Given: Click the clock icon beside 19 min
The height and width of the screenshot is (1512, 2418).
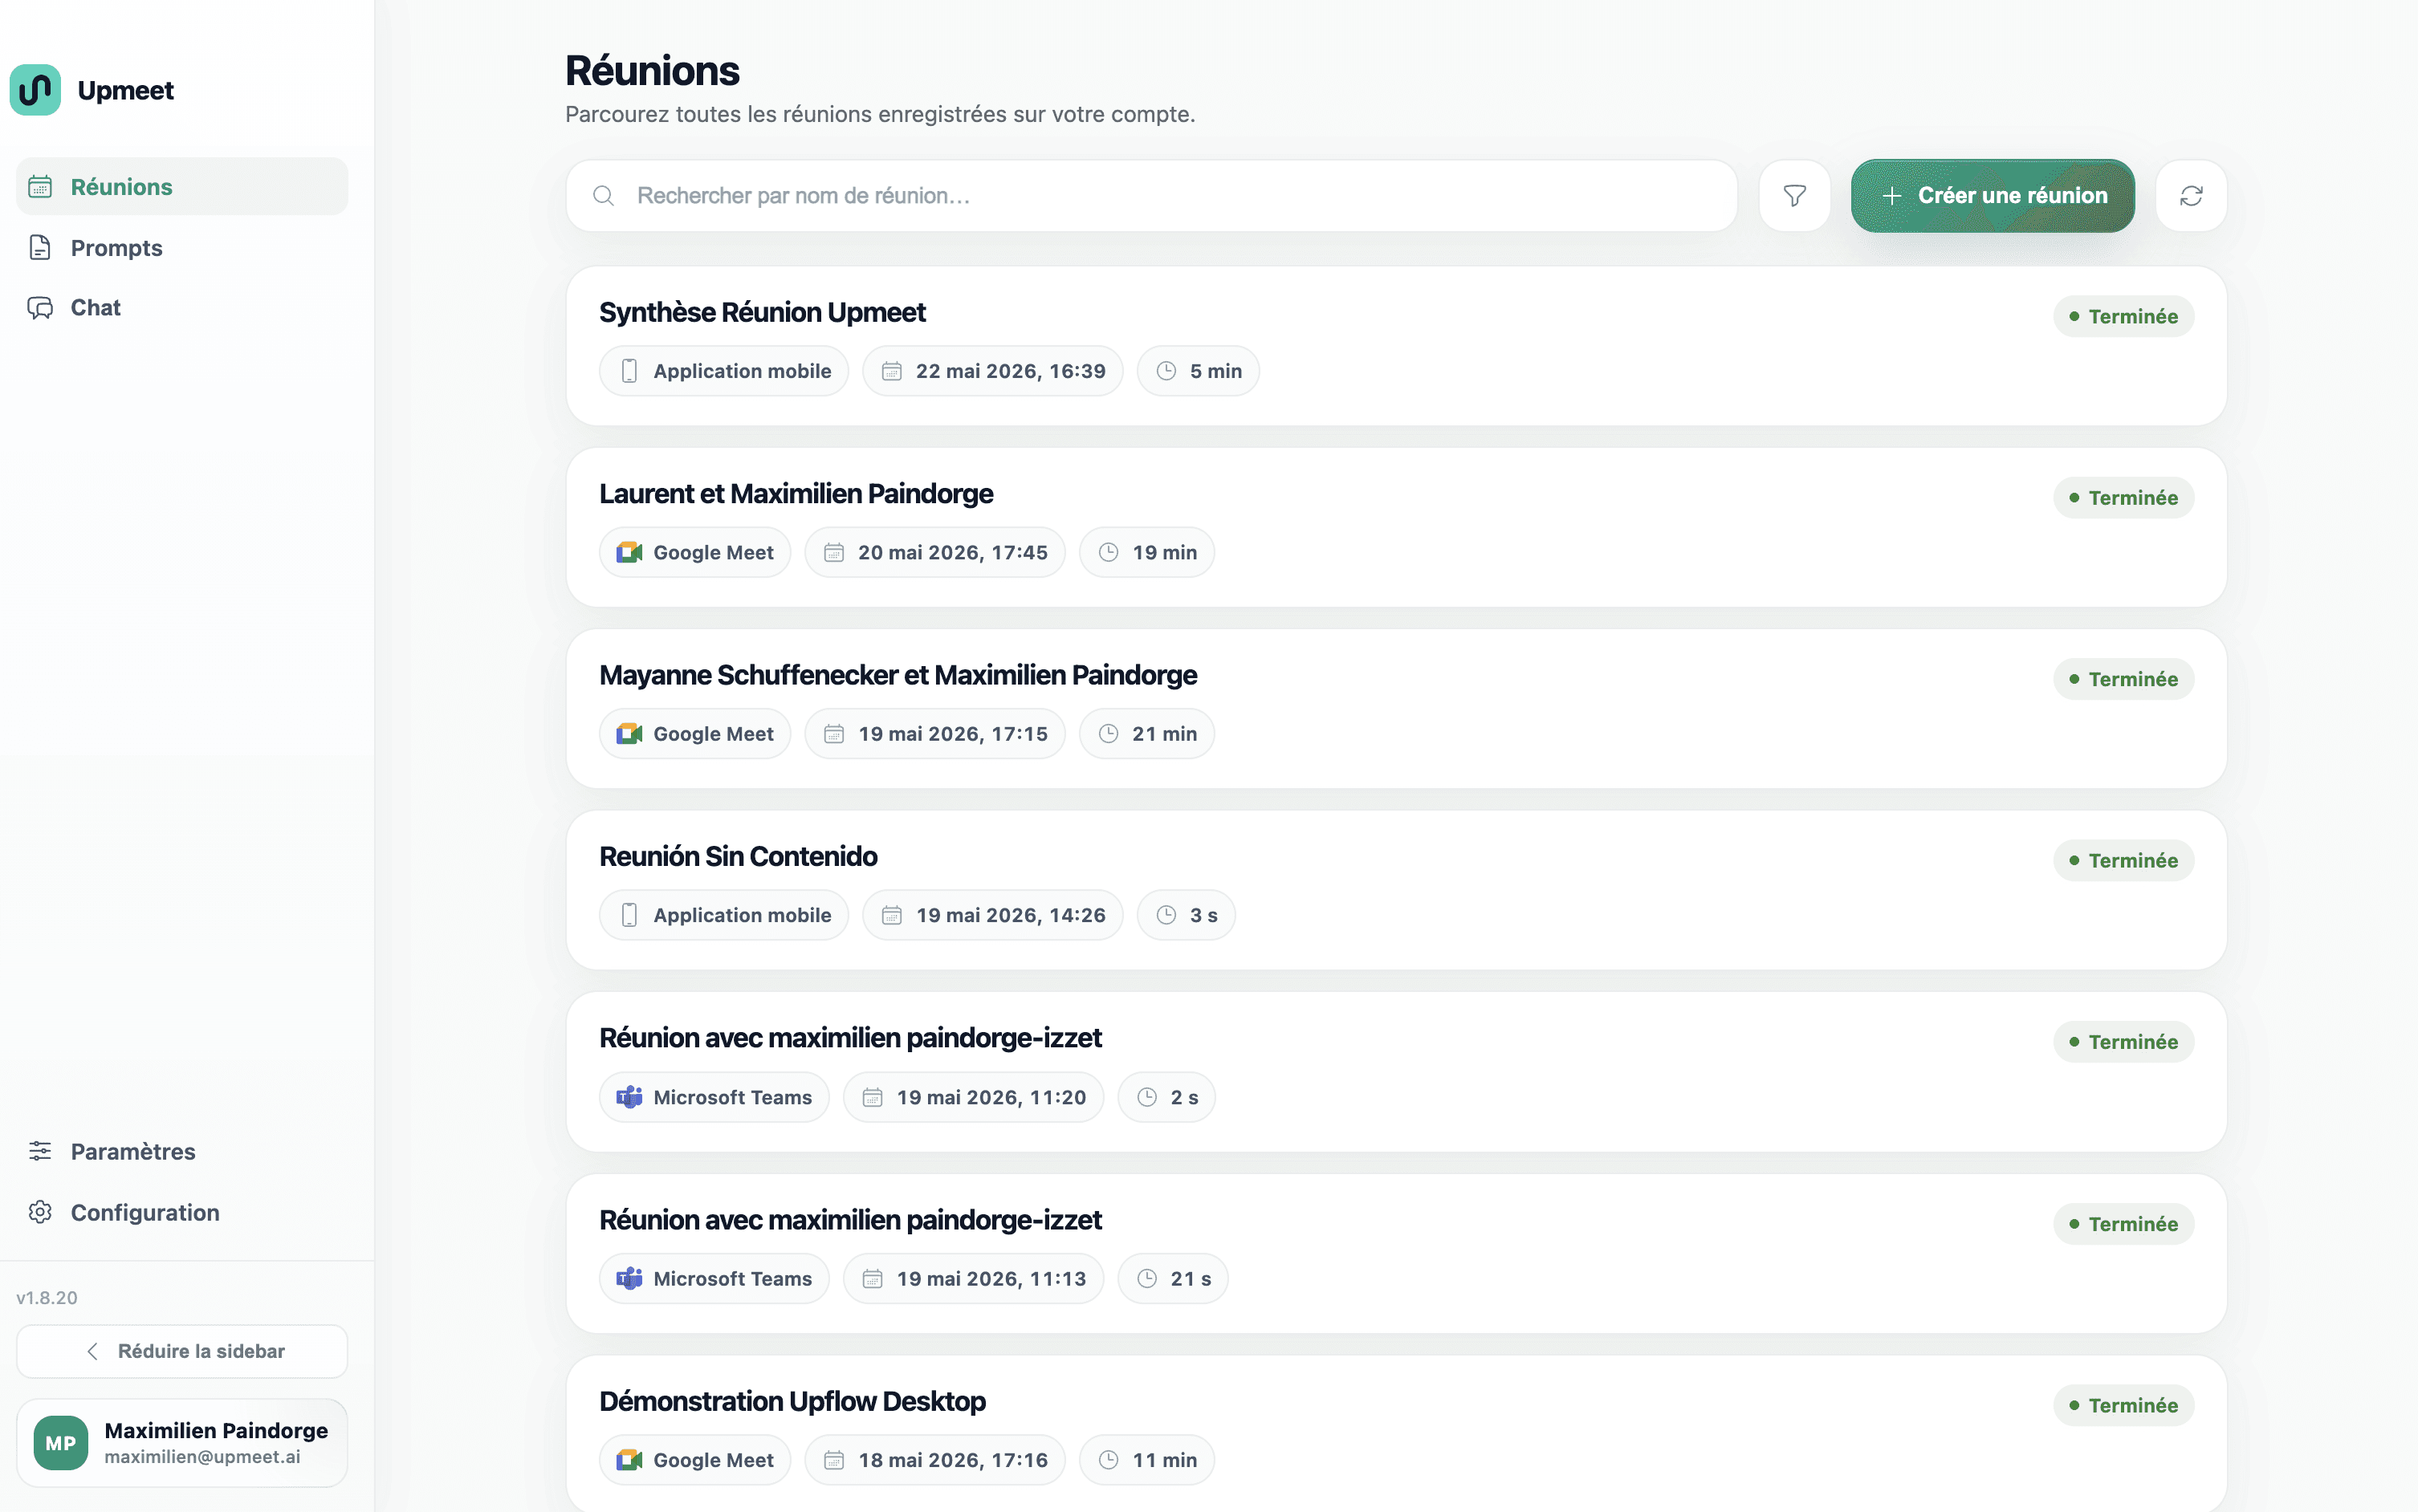Looking at the screenshot, I should click(x=1108, y=553).
